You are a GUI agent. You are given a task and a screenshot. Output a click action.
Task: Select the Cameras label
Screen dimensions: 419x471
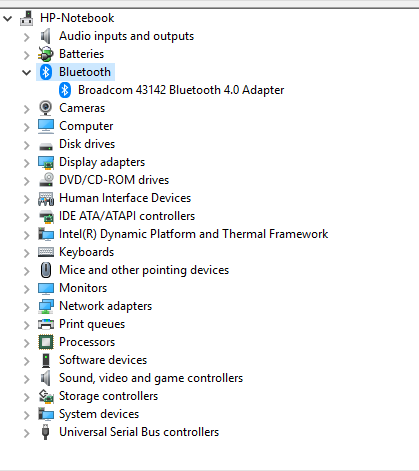click(82, 108)
